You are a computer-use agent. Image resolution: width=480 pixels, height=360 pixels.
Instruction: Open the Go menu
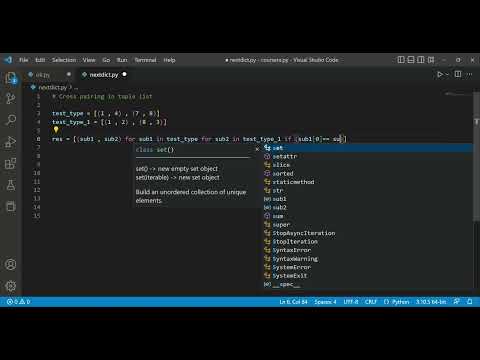click(x=106, y=60)
